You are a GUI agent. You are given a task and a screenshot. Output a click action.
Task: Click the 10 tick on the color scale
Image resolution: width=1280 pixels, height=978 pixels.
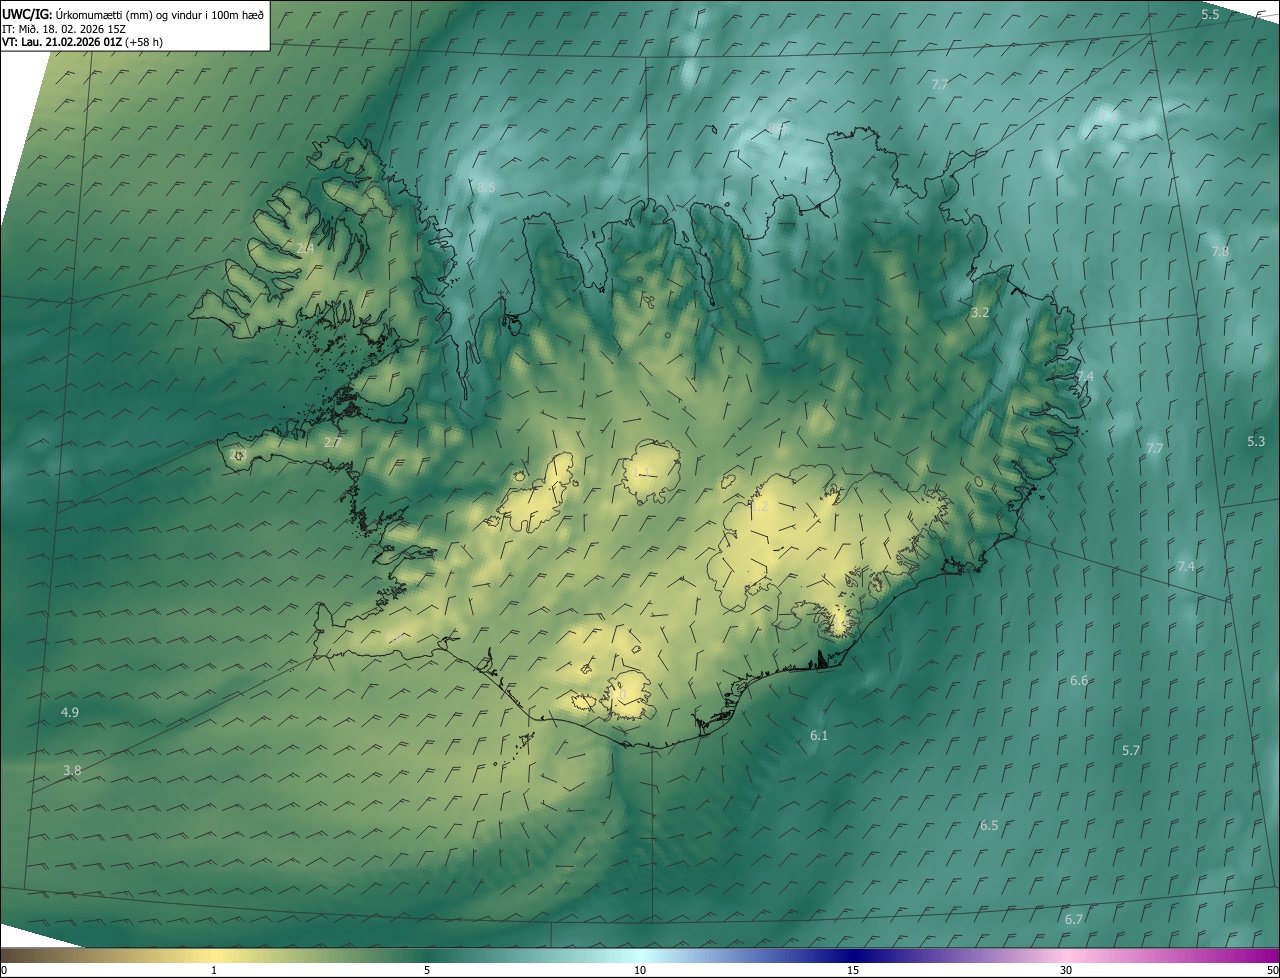[640, 970]
